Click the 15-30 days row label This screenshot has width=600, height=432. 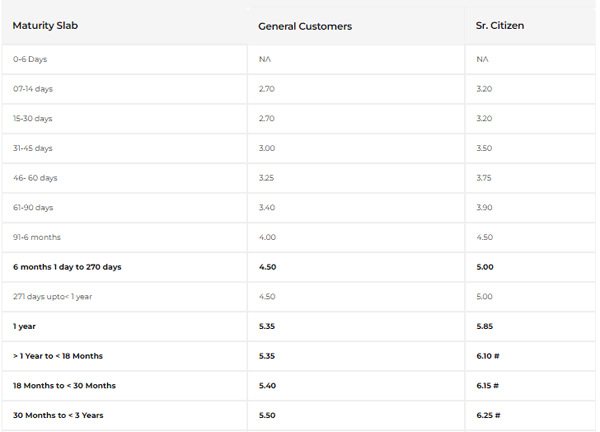tap(33, 118)
